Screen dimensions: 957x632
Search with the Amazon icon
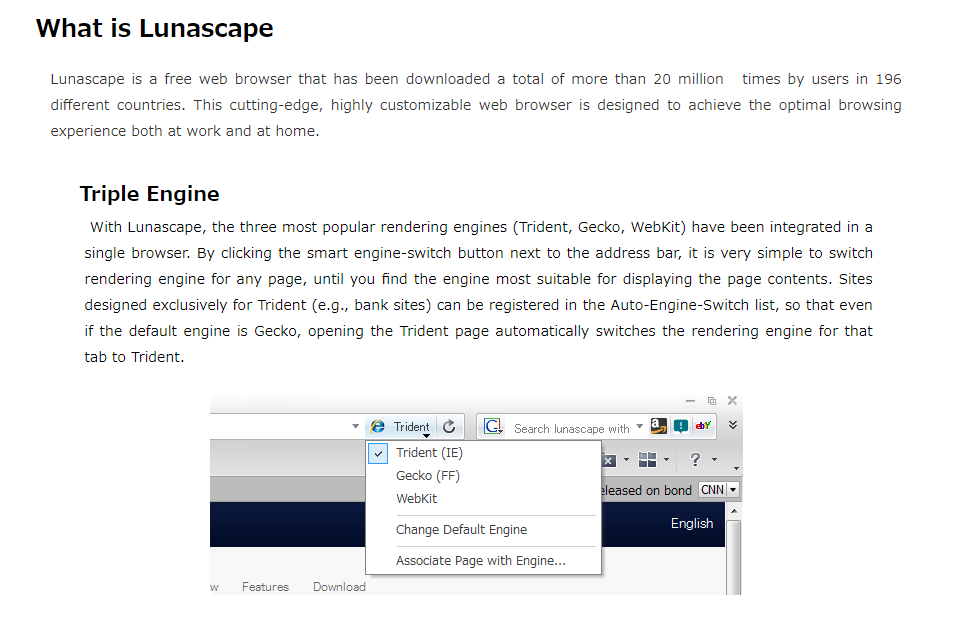pyautogui.click(x=659, y=426)
